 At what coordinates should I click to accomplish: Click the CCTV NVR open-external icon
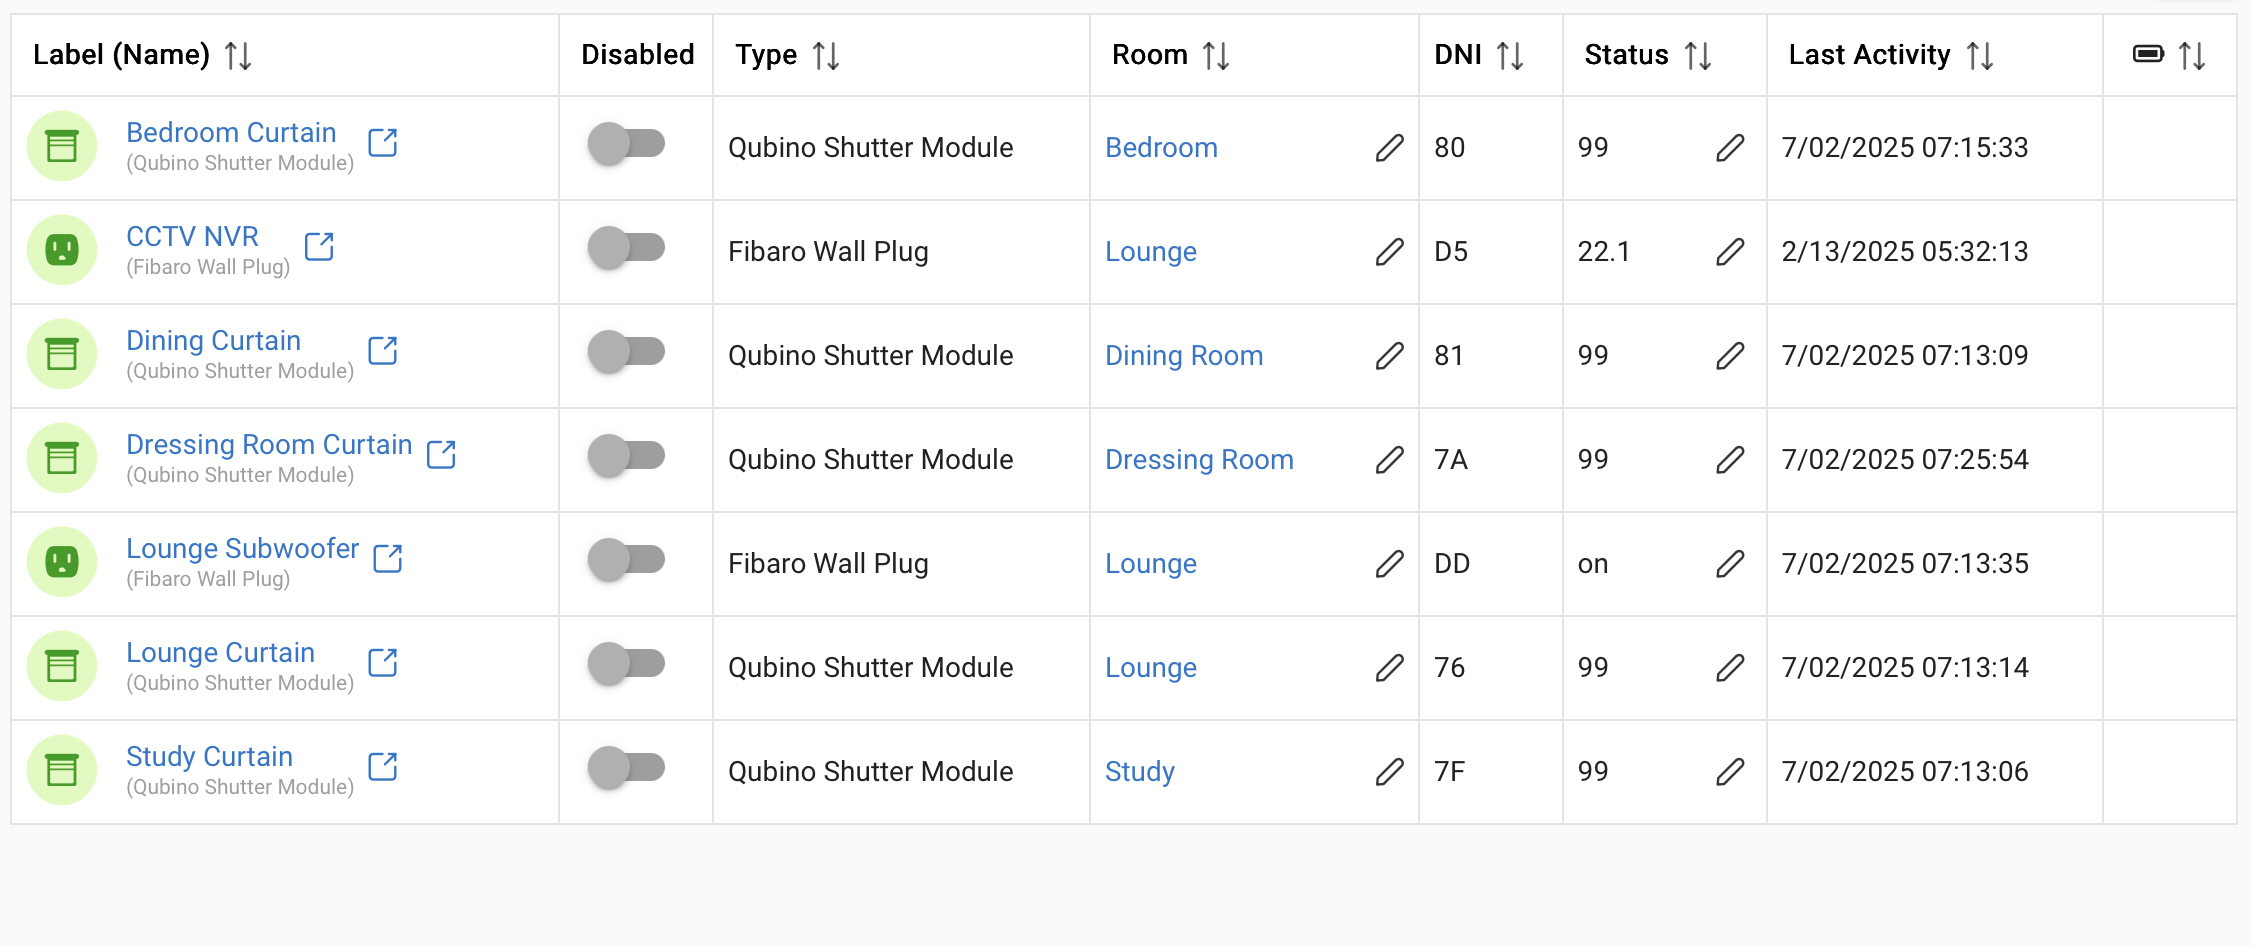tap(319, 246)
